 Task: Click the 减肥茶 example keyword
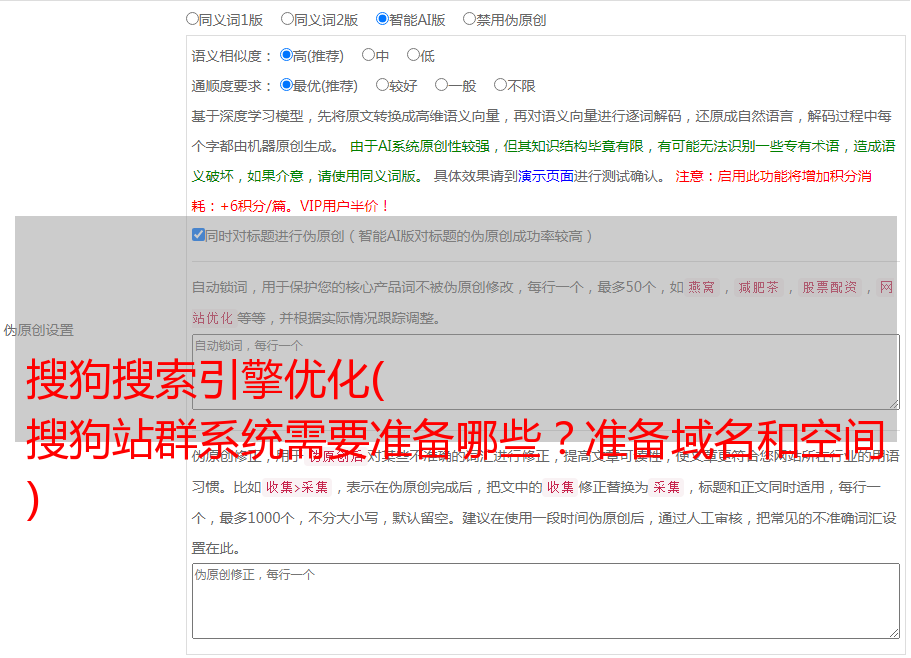click(x=758, y=287)
